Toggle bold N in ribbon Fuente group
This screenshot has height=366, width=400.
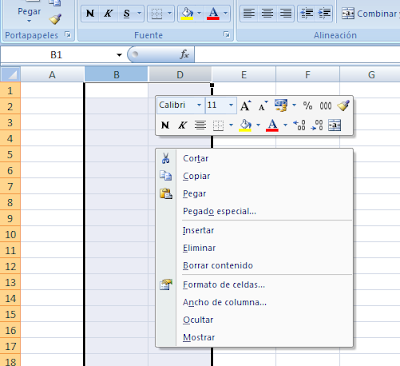(x=90, y=14)
